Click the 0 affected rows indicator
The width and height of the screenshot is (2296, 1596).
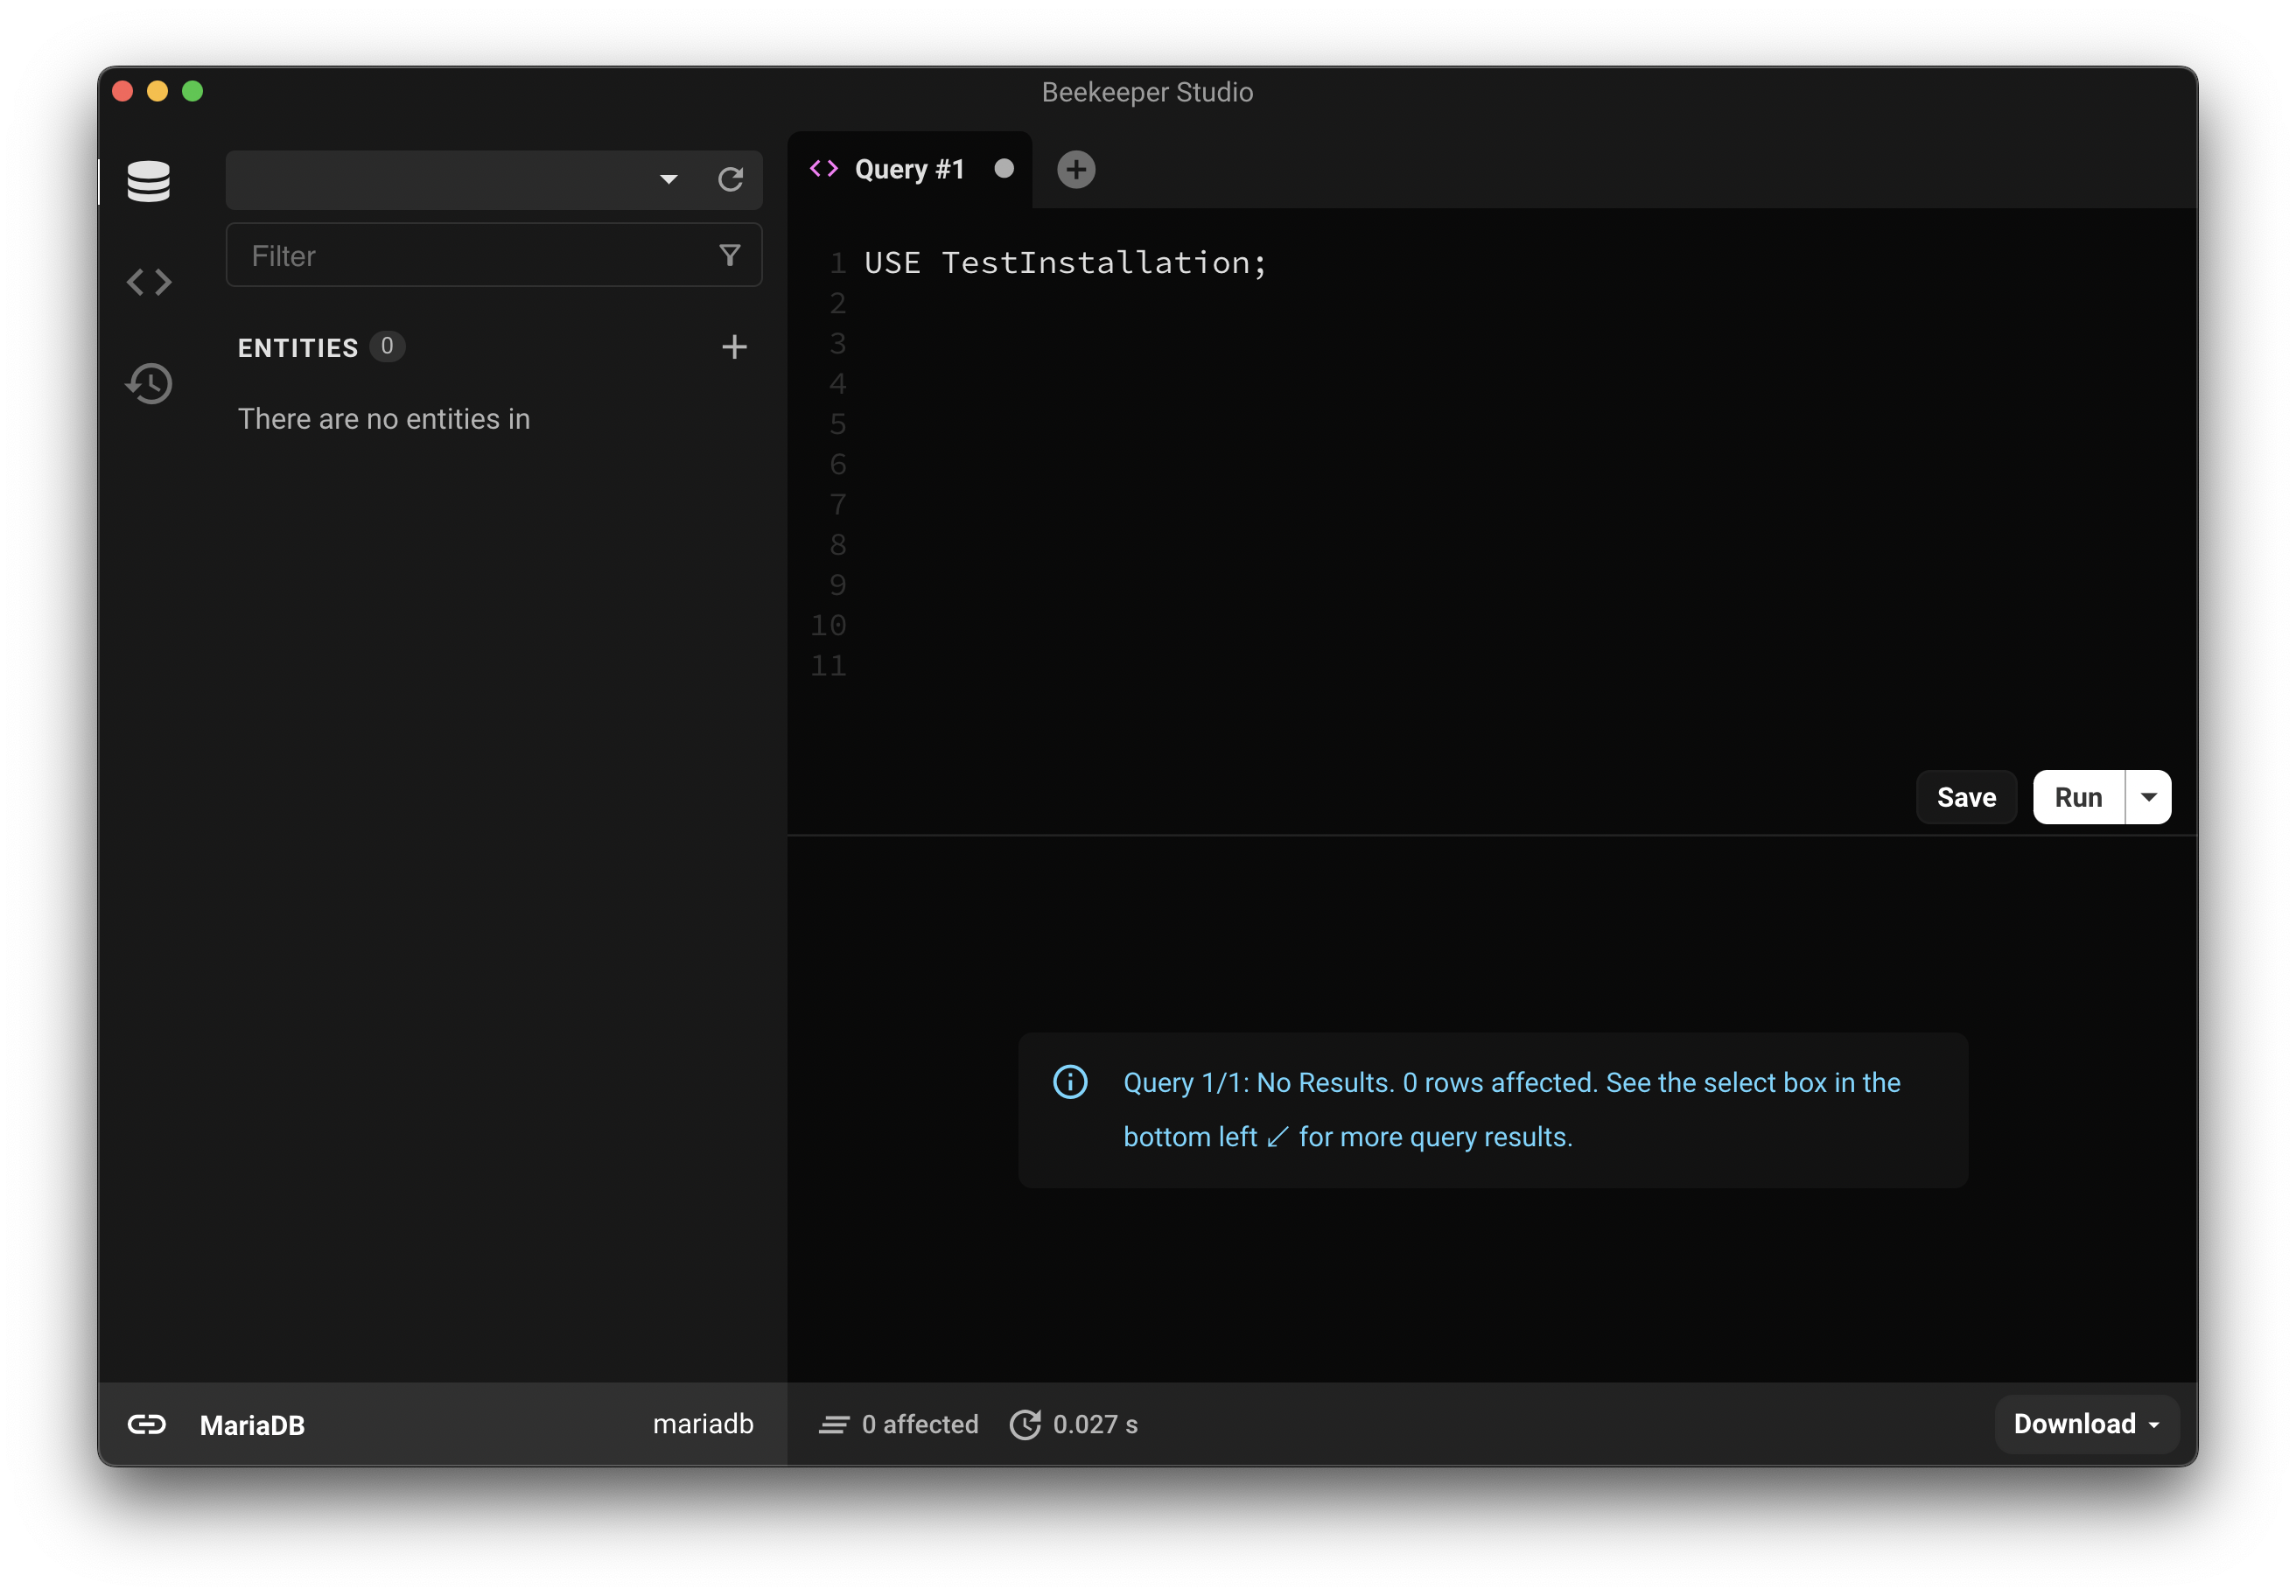[898, 1424]
